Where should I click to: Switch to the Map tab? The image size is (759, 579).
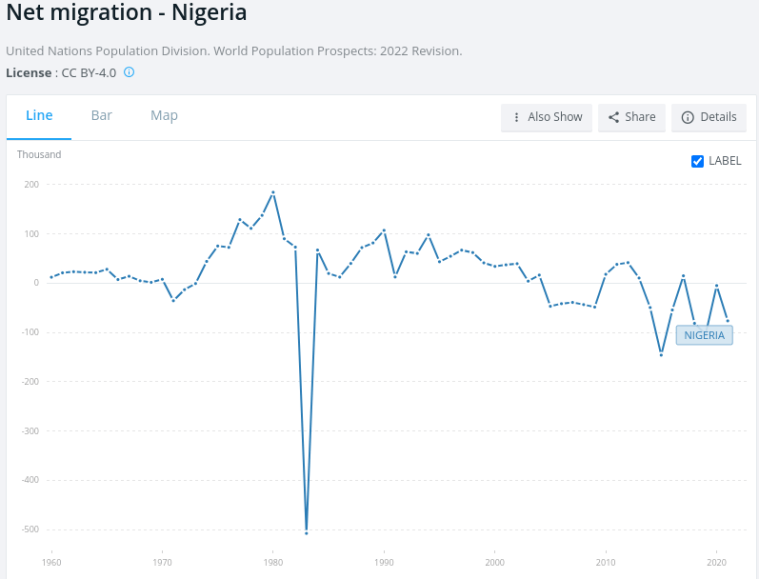click(164, 115)
